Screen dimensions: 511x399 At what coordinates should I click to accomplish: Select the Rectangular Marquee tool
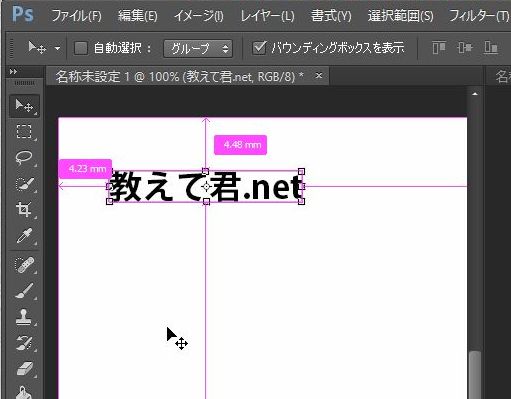click(24, 131)
